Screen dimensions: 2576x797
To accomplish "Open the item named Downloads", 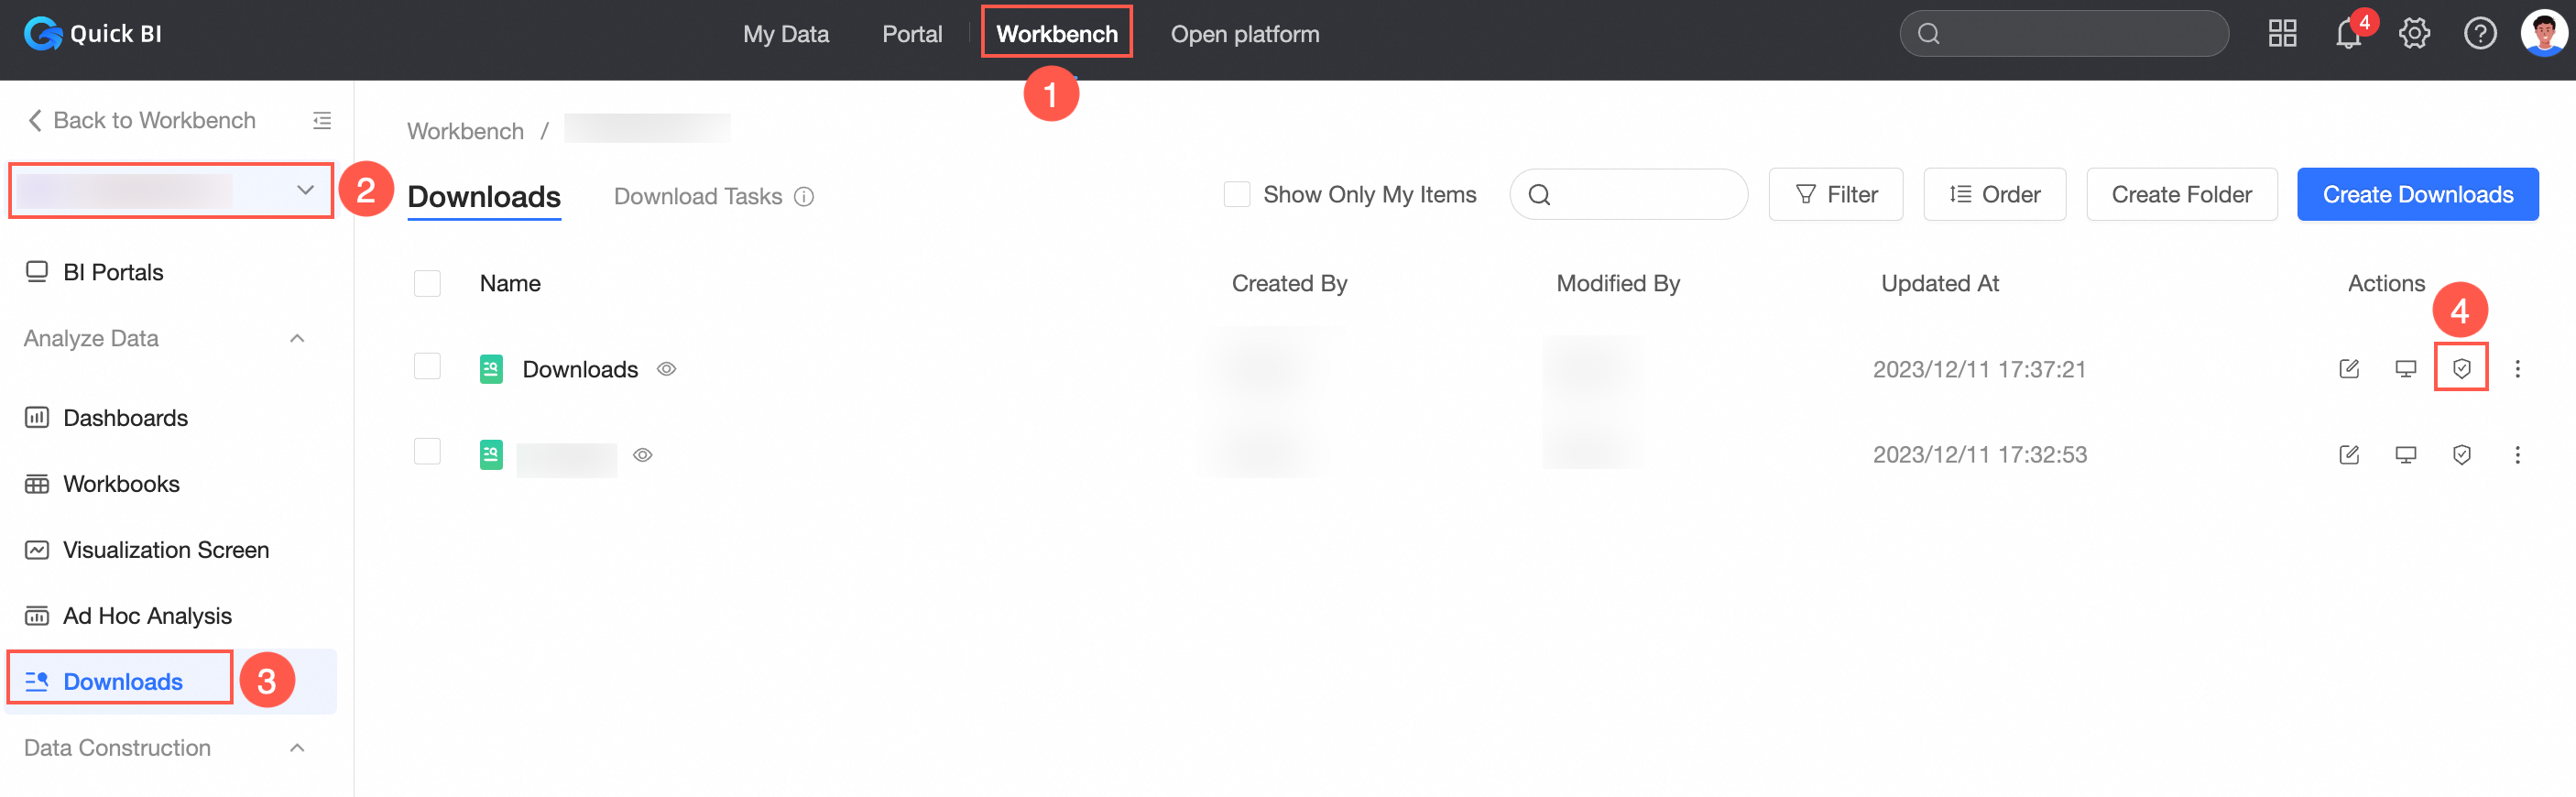I will [580, 369].
